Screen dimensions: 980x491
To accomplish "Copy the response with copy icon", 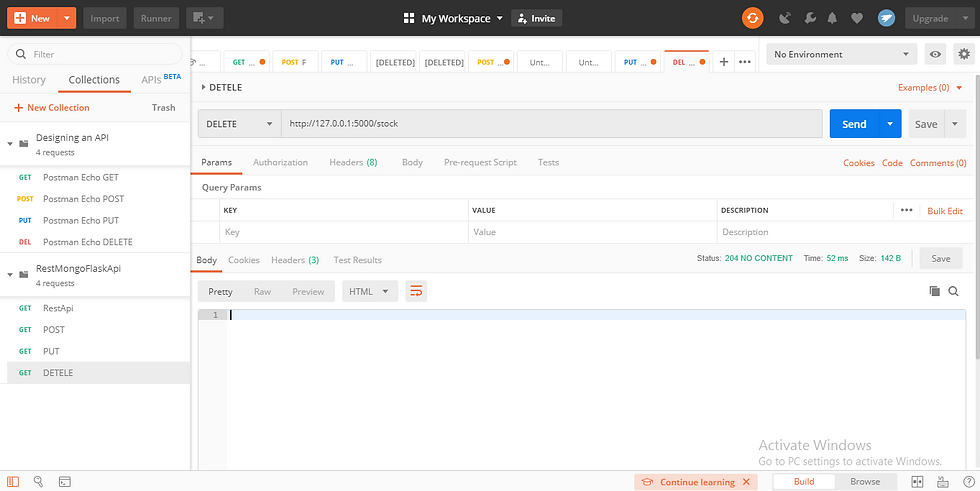I will [x=934, y=291].
